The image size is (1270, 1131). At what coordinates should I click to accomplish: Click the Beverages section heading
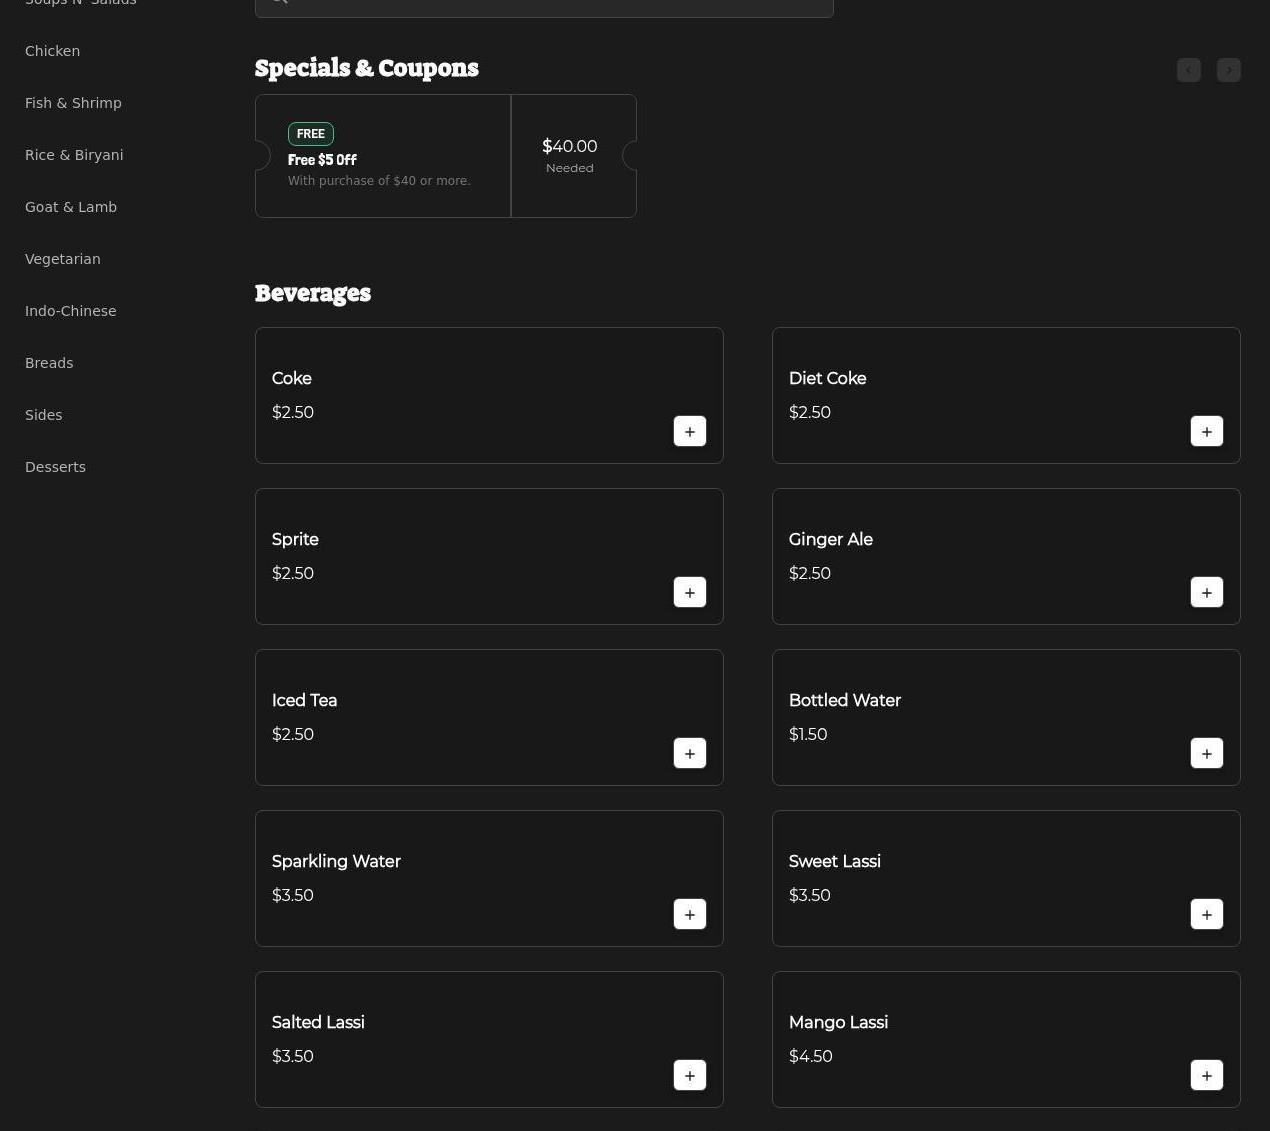point(313,293)
